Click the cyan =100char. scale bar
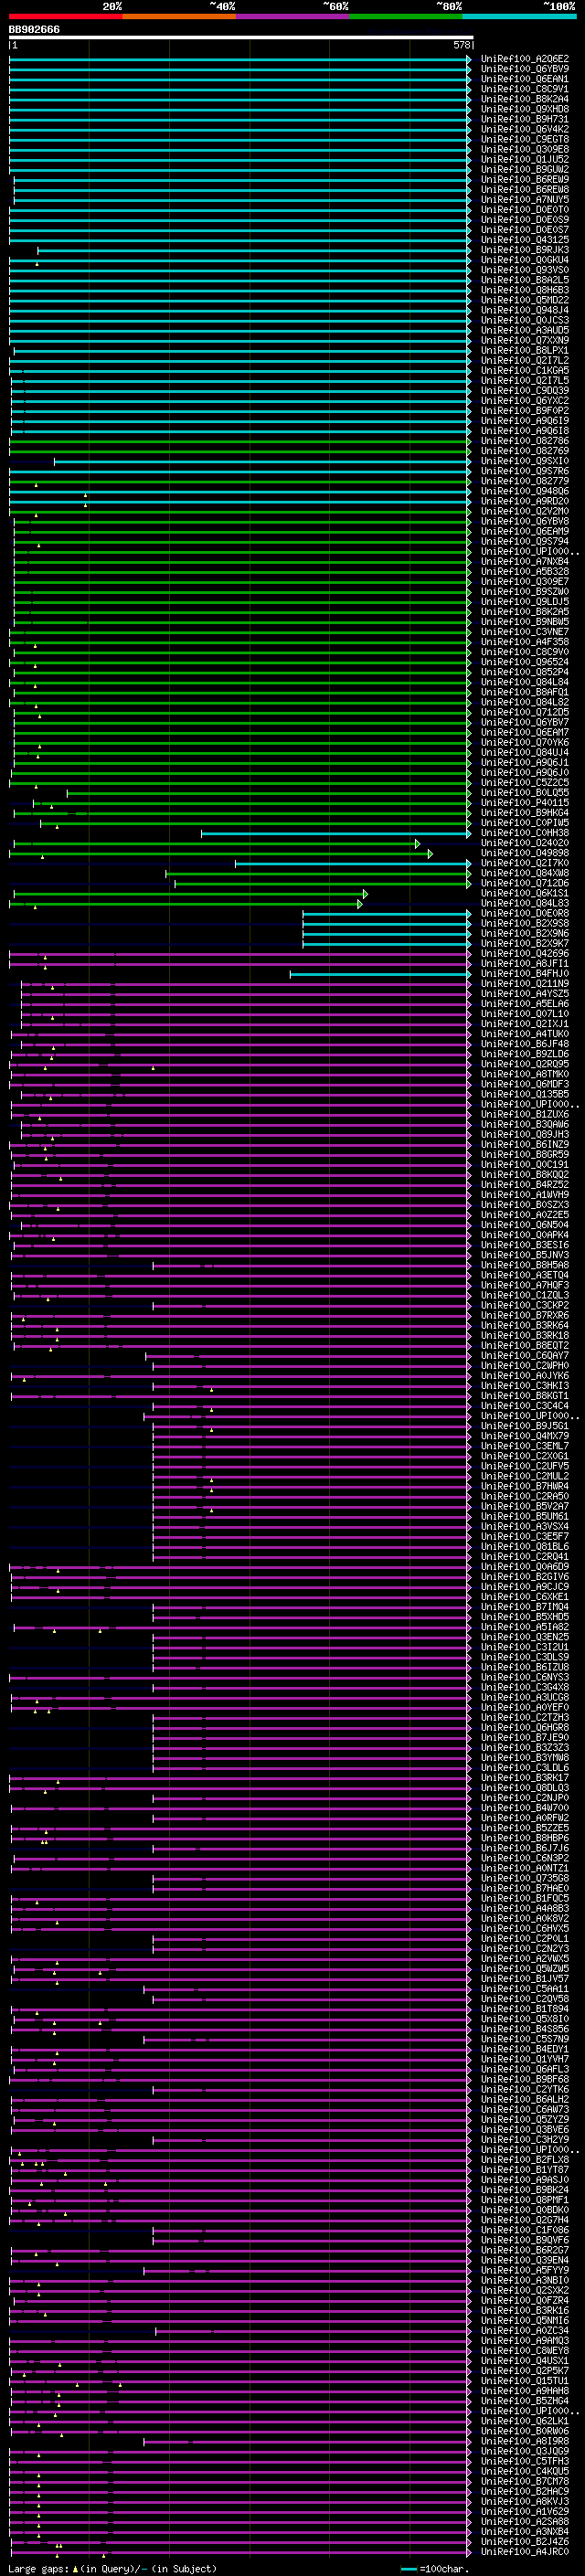Viewport: 585px width, 2576px height. [x=408, y=2570]
